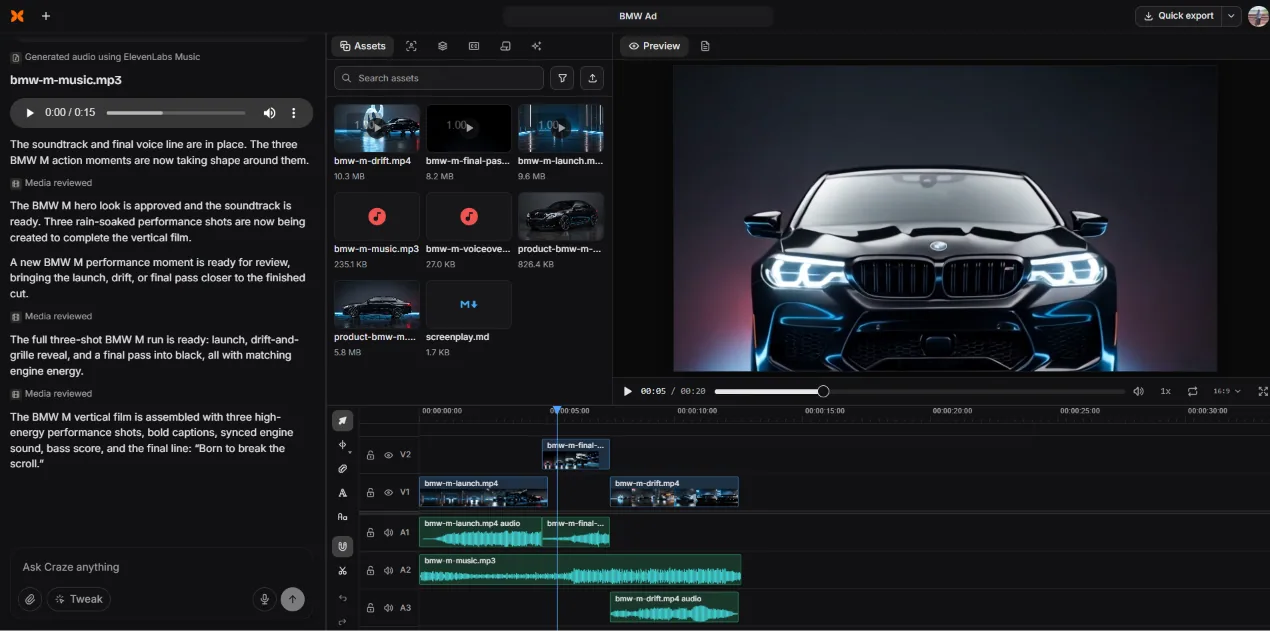Click the redo arrow in timeline toolbar
Viewport: 1270px width, 631px height.
pos(342,622)
